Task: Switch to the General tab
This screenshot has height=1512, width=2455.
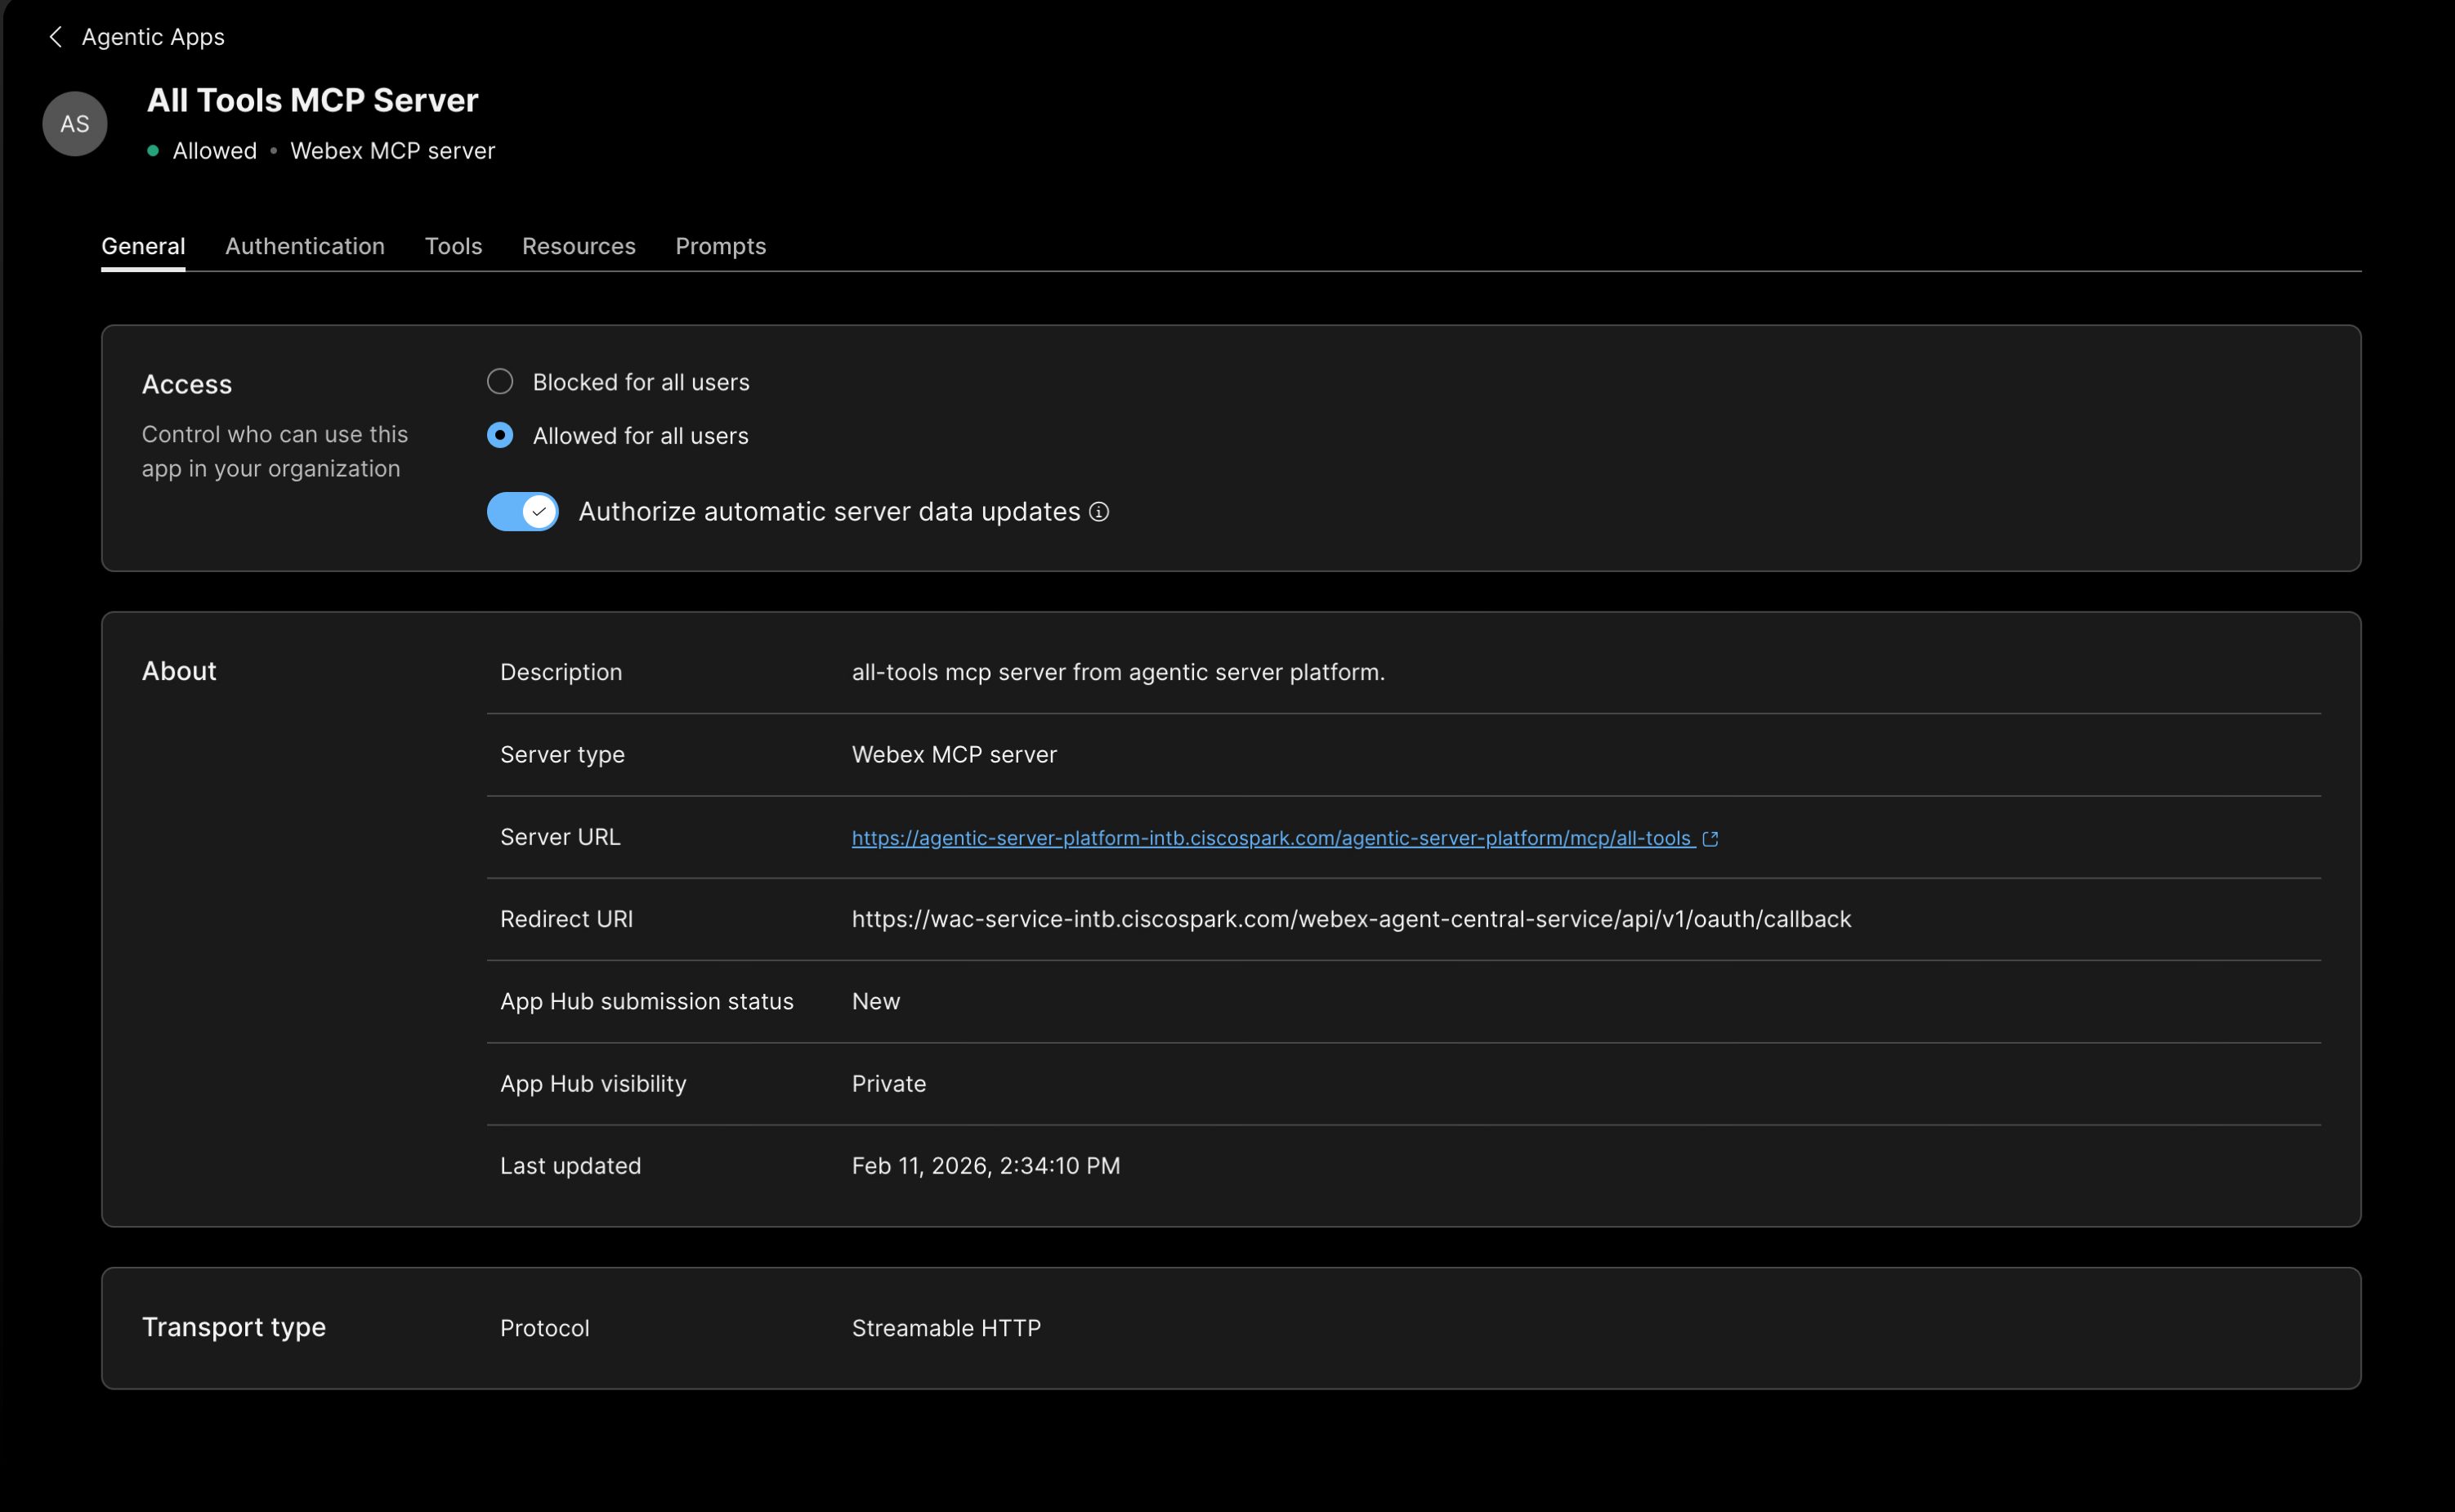Action: [x=143, y=246]
